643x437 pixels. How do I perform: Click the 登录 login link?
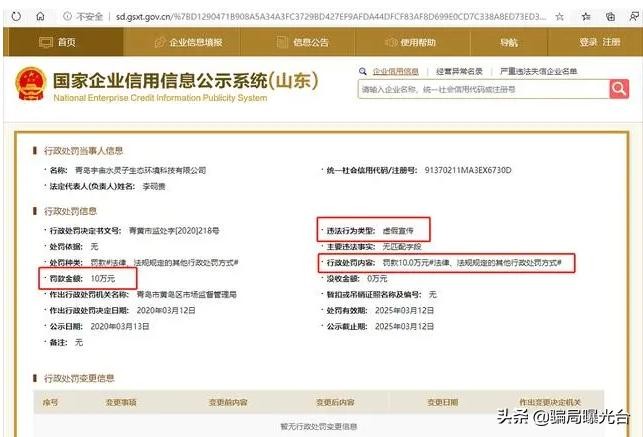(588, 42)
